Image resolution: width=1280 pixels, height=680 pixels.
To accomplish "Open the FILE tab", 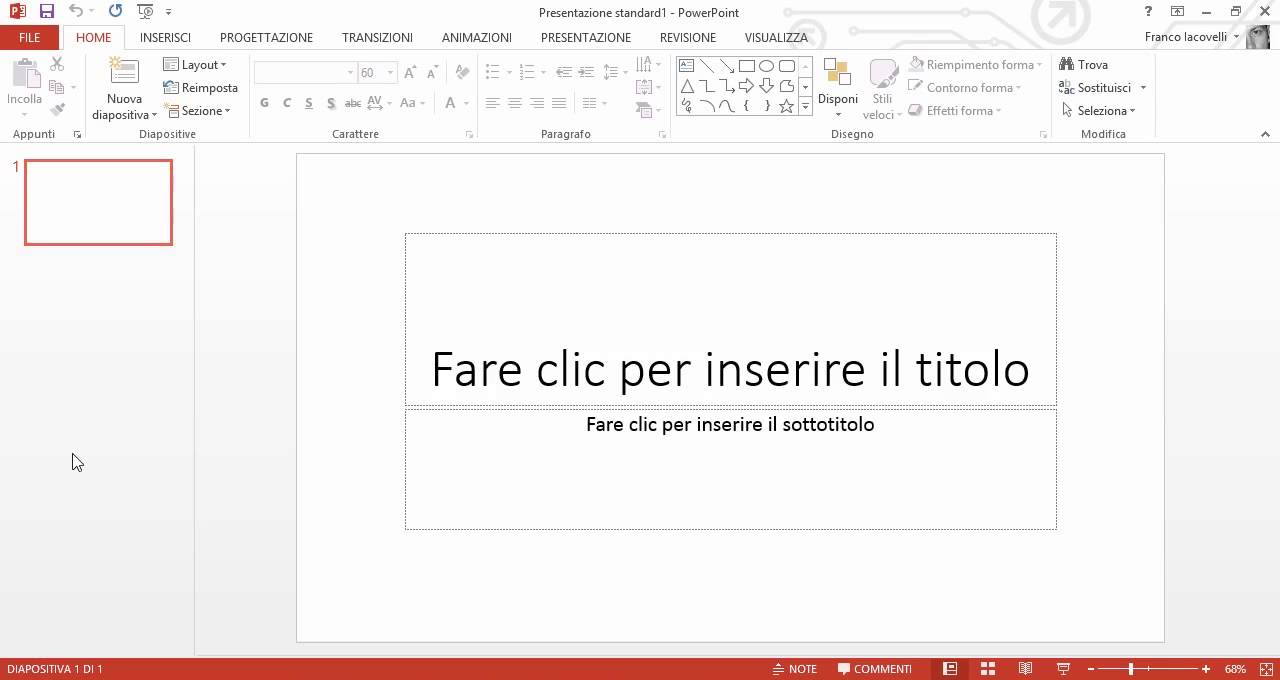I will pos(30,37).
